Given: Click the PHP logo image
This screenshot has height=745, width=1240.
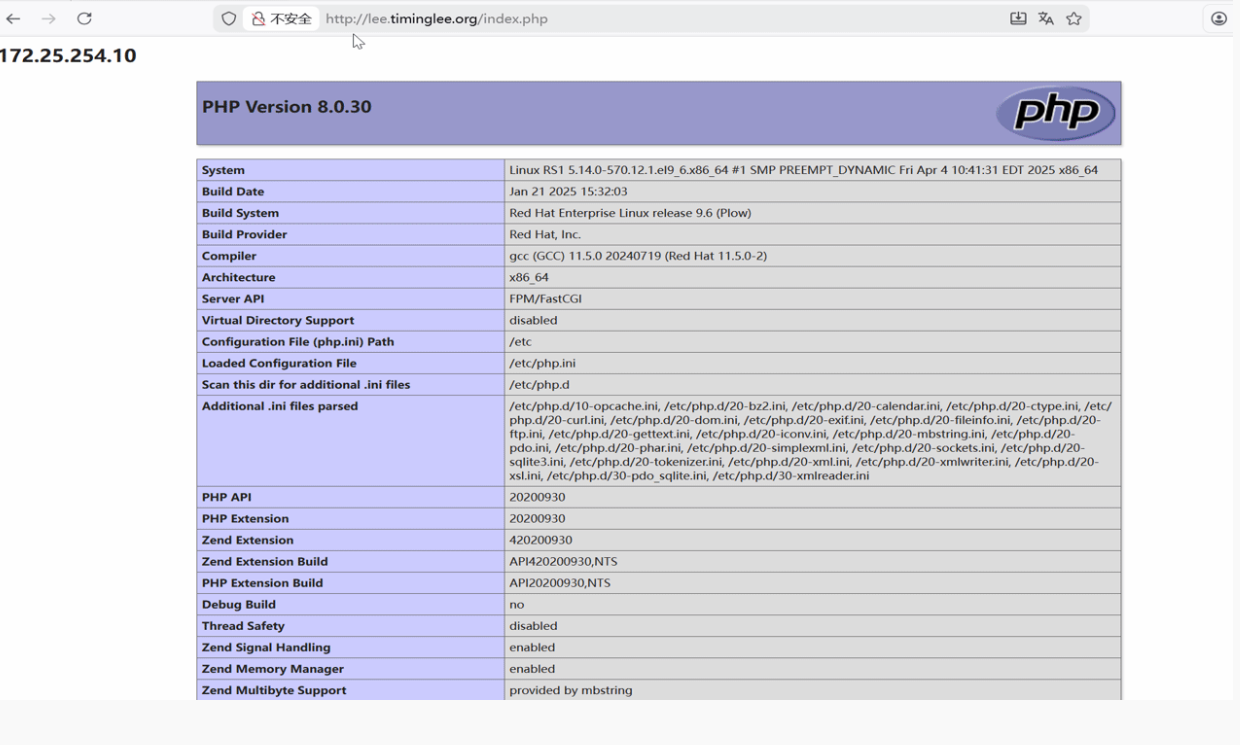Looking at the screenshot, I should [1055, 113].
